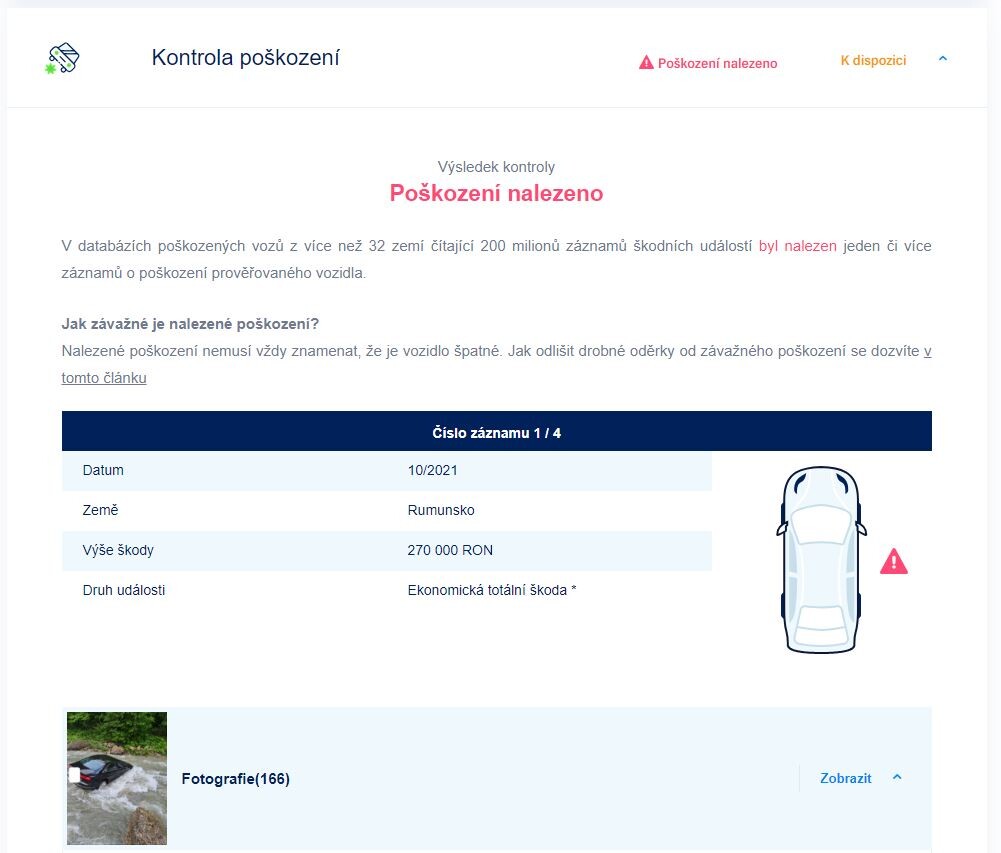Screen dimensions: 1001x853
Task: Click the red 'byl nalezen' text
Action: (797, 246)
